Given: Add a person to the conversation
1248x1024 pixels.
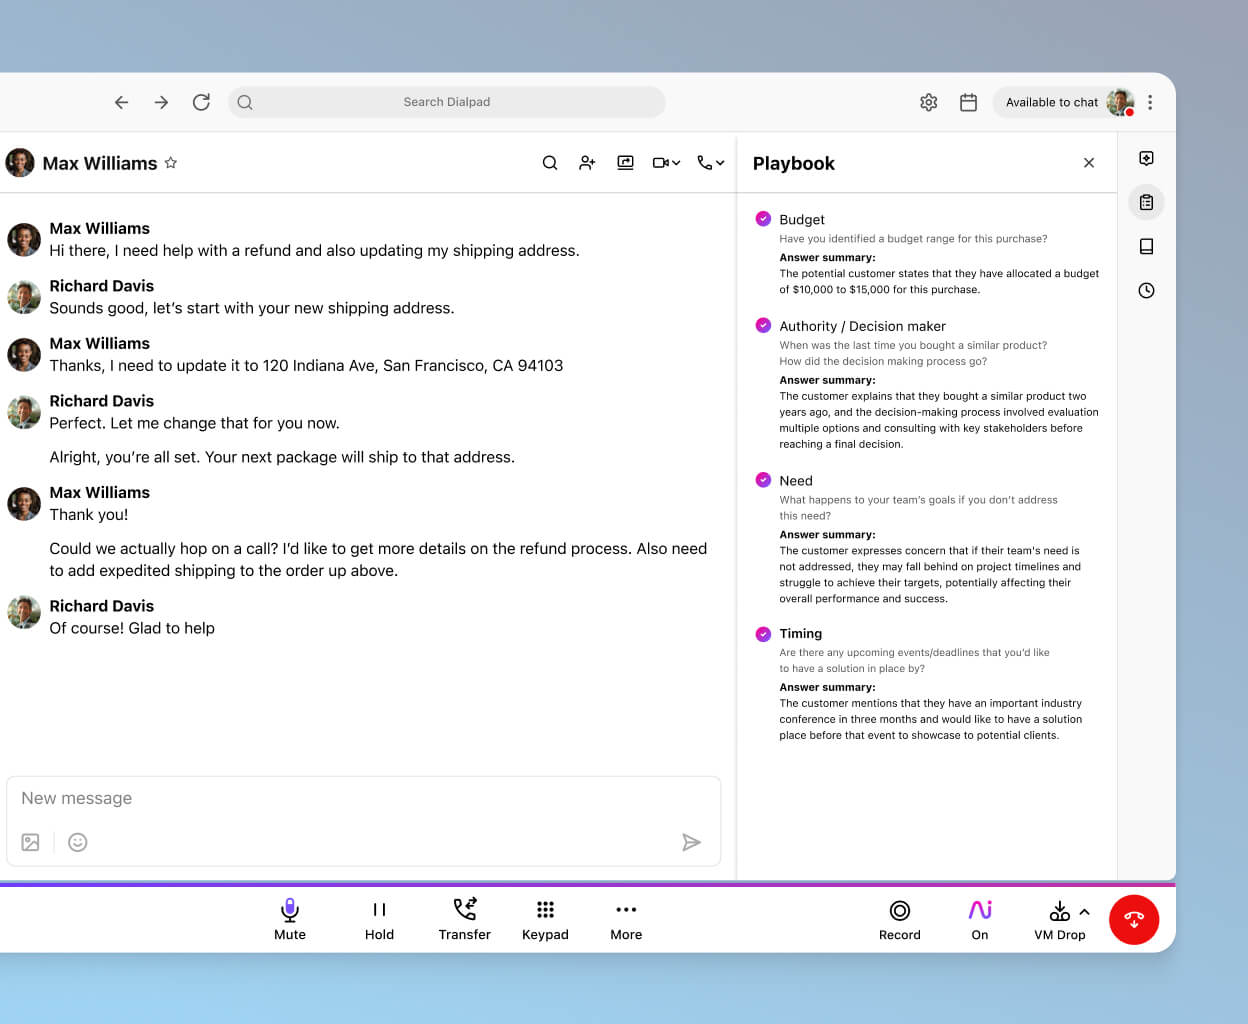Looking at the screenshot, I should pos(587,162).
